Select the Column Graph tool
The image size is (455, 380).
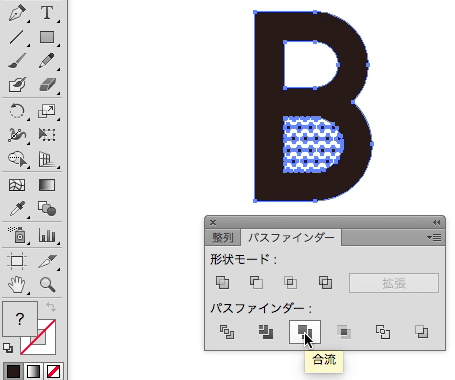click(47, 235)
